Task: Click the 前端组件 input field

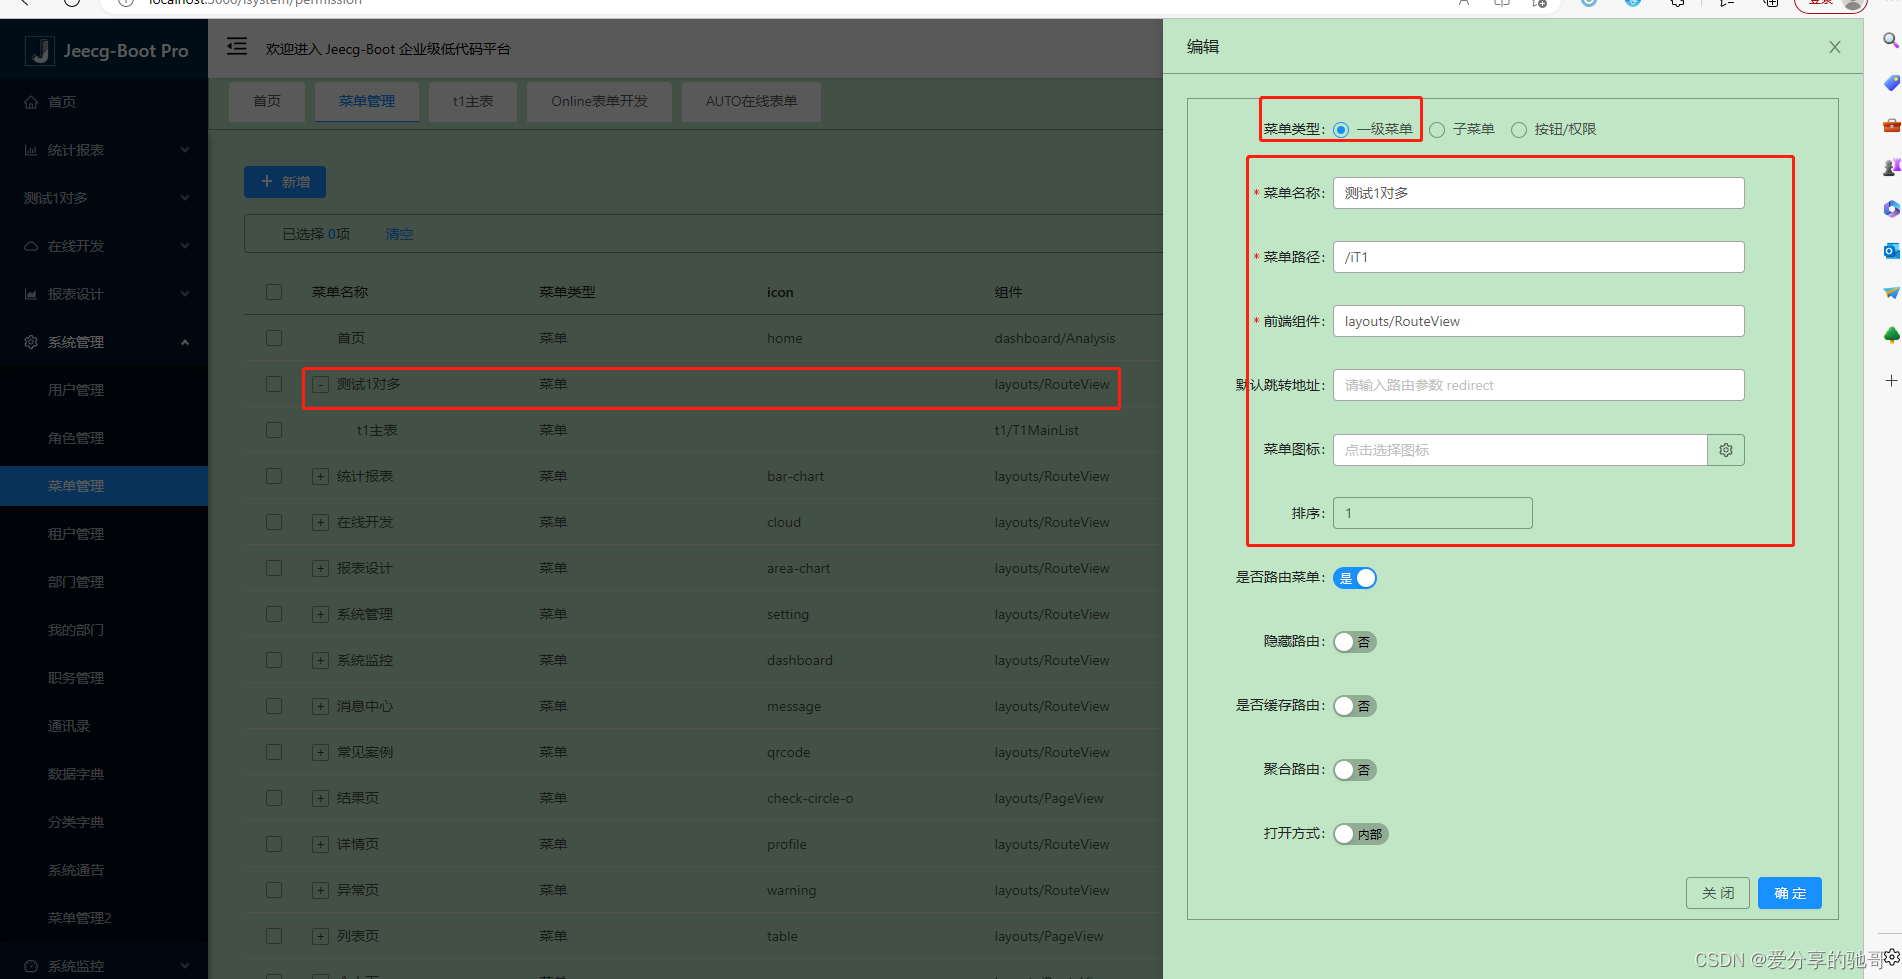Action: pos(1539,321)
